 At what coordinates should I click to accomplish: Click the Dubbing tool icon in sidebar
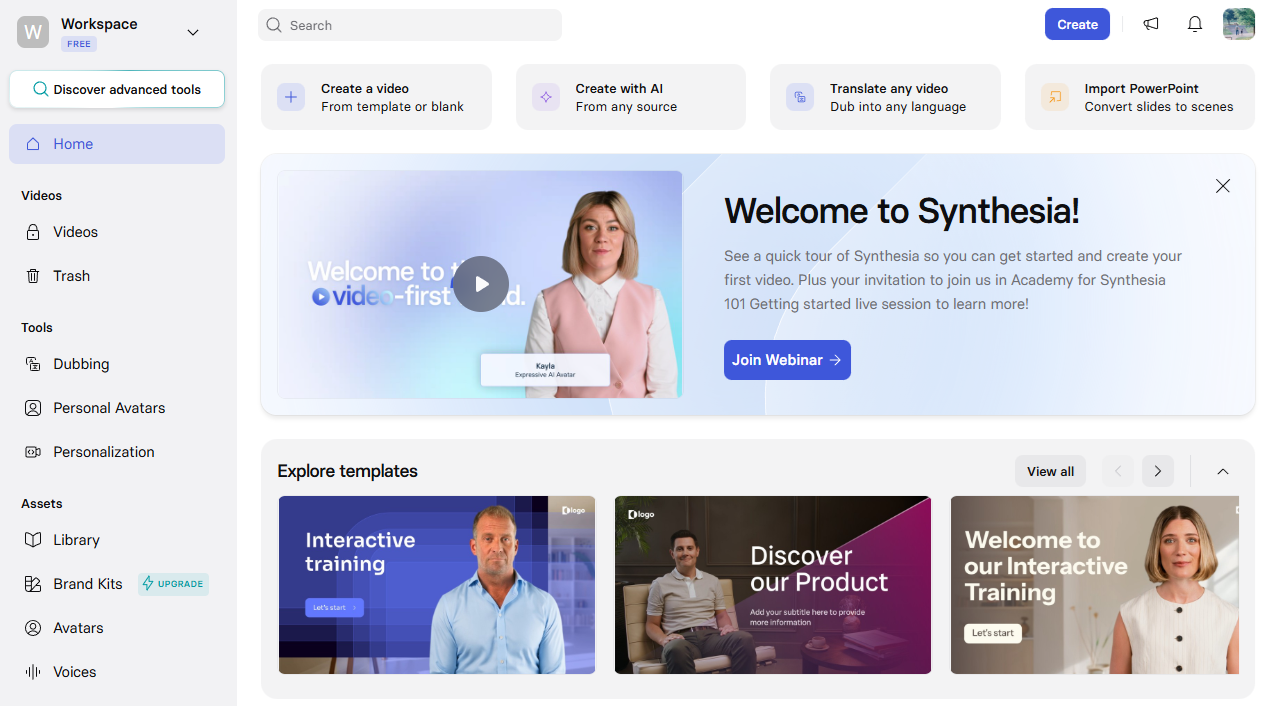pos(33,364)
